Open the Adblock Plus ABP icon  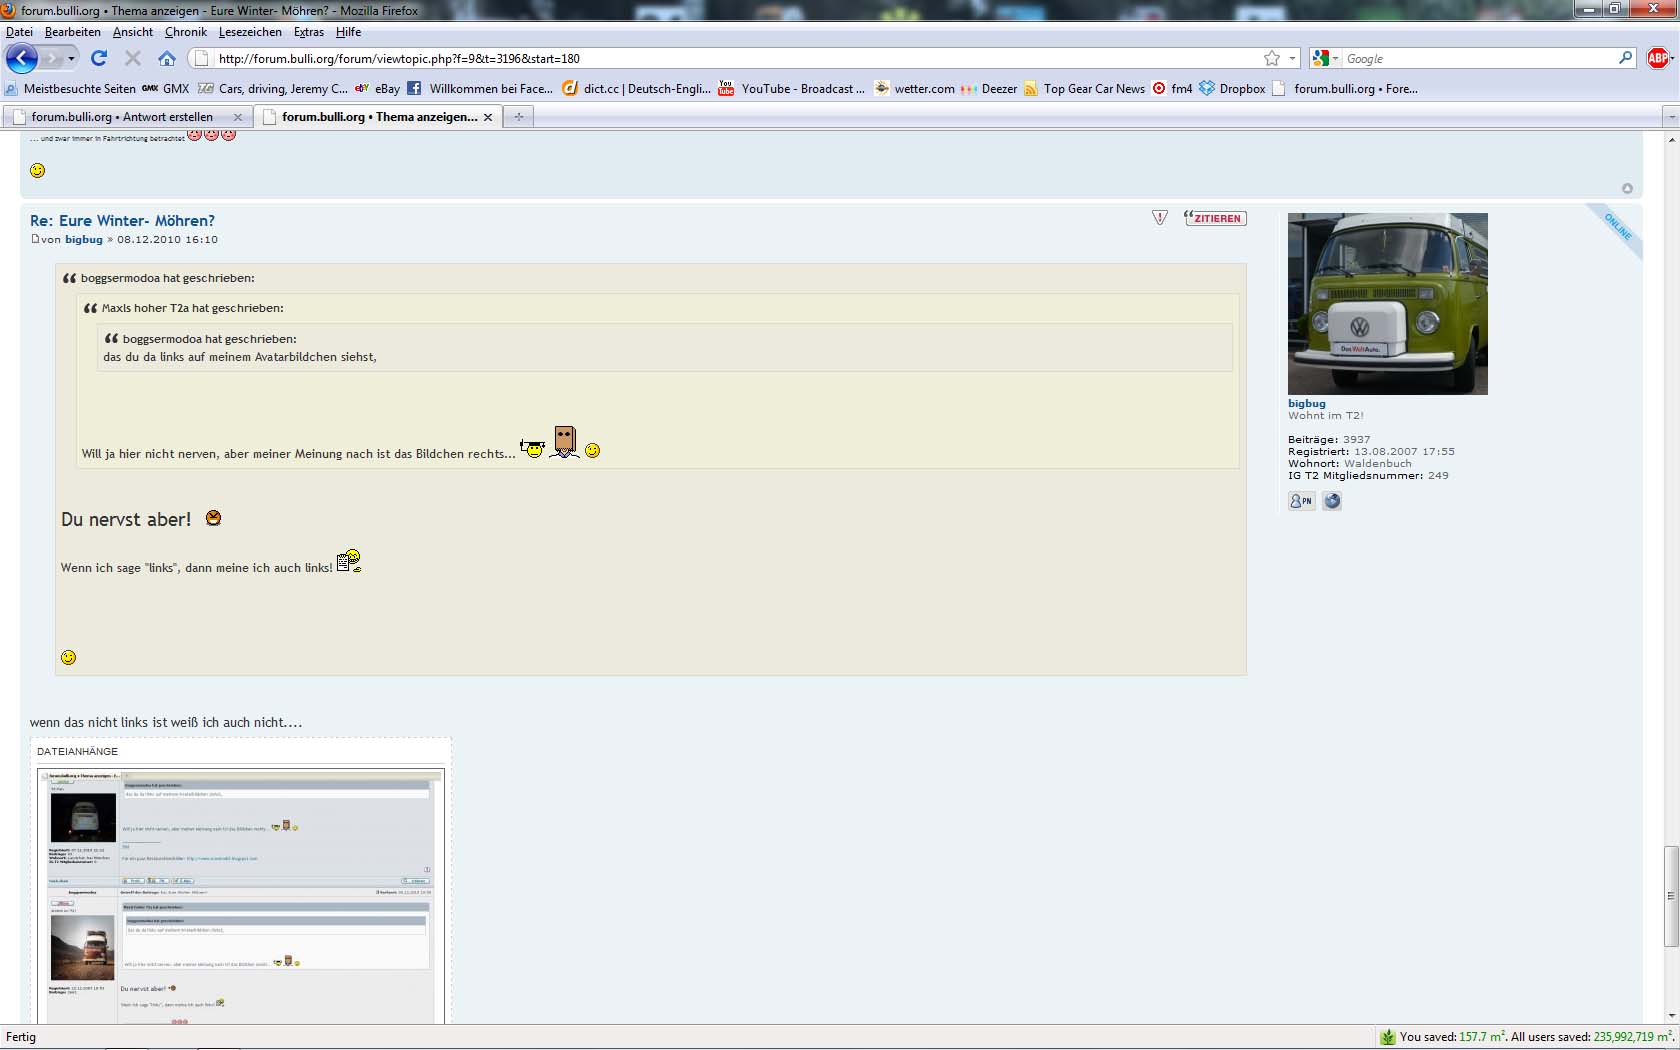click(x=1658, y=58)
